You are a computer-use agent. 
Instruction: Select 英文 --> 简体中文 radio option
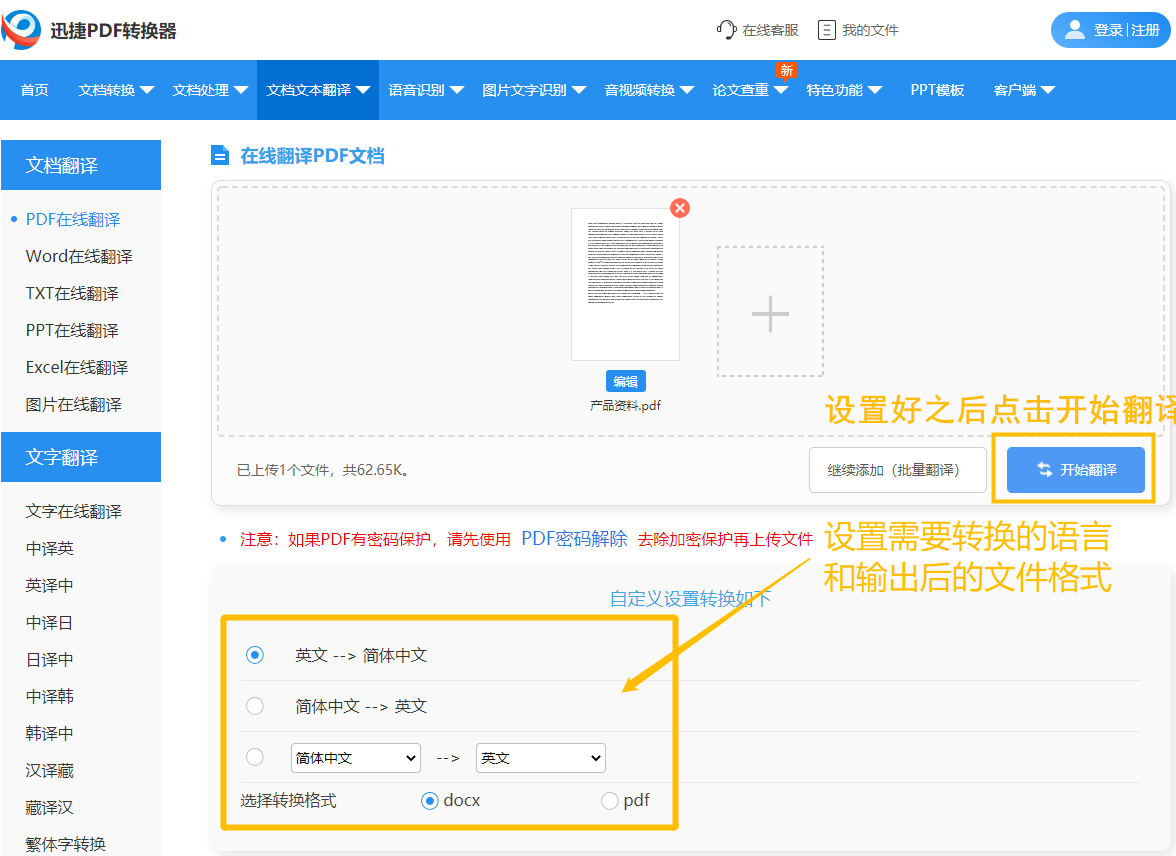pos(255,655)
